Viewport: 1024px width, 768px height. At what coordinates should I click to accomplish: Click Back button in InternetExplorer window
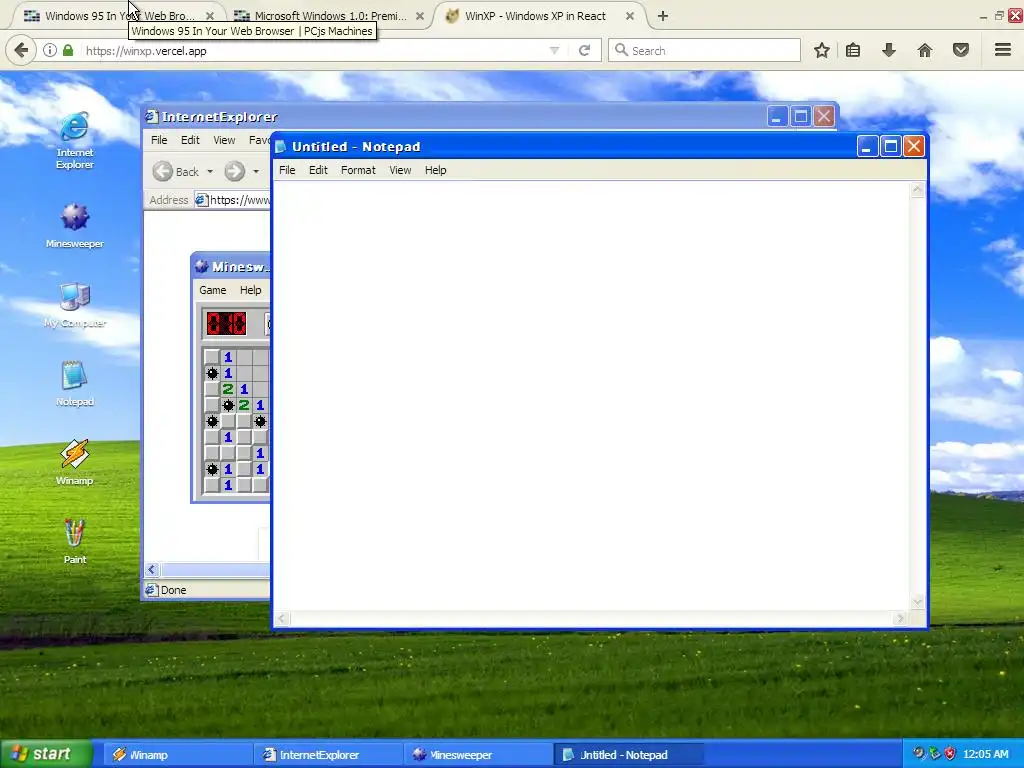tap(175, 172)
